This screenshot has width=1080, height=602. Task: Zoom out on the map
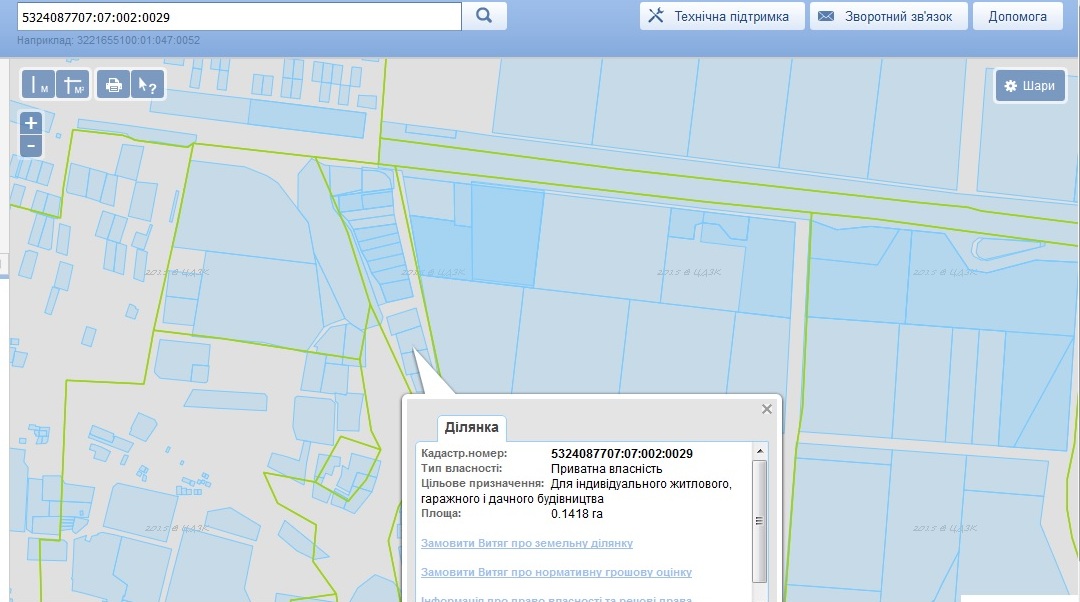click(x=30, y=146)
